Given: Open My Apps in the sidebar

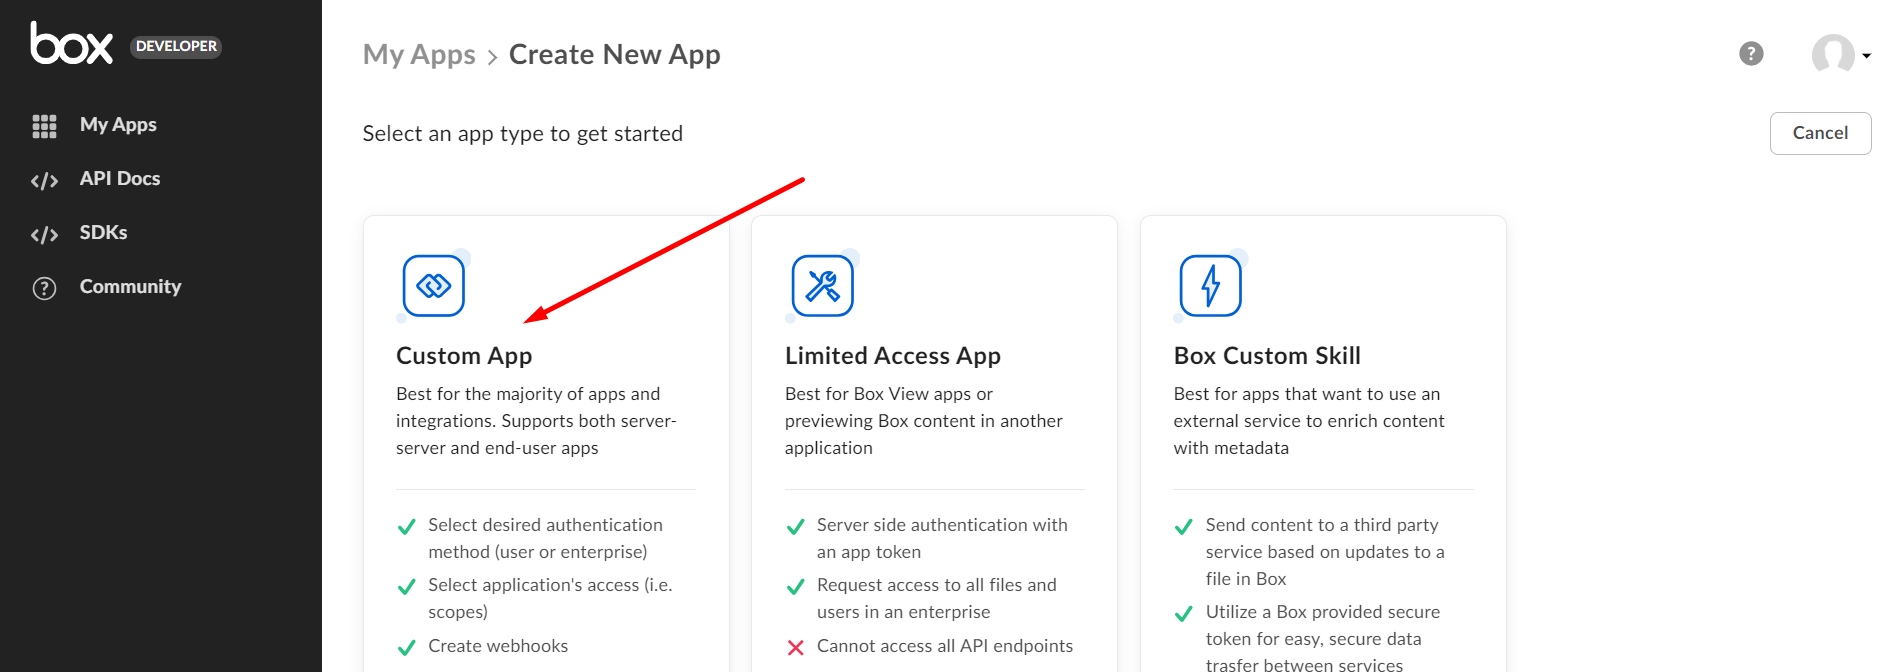Looking at the screenshot, I should pyautogui.click(x=118, y=125).
